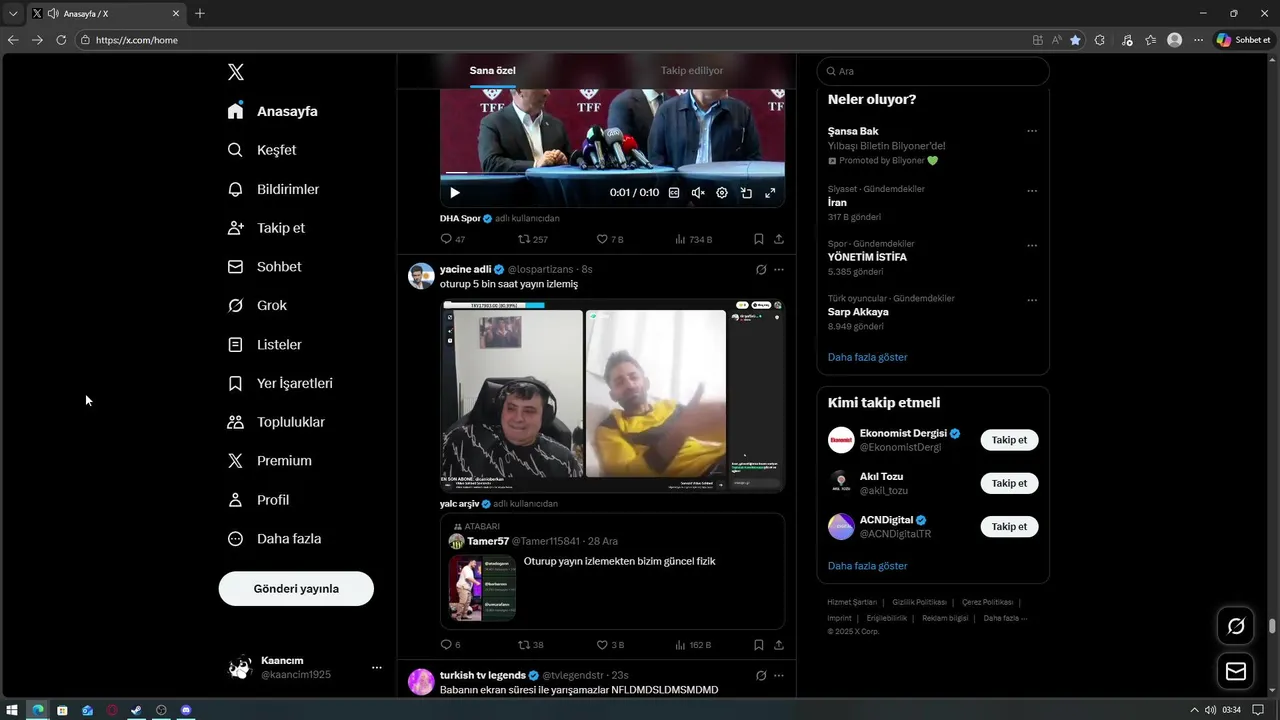This screenshot has width=1280, height=720.
Task: Click the browser refresh button
Action: [61, 40]
